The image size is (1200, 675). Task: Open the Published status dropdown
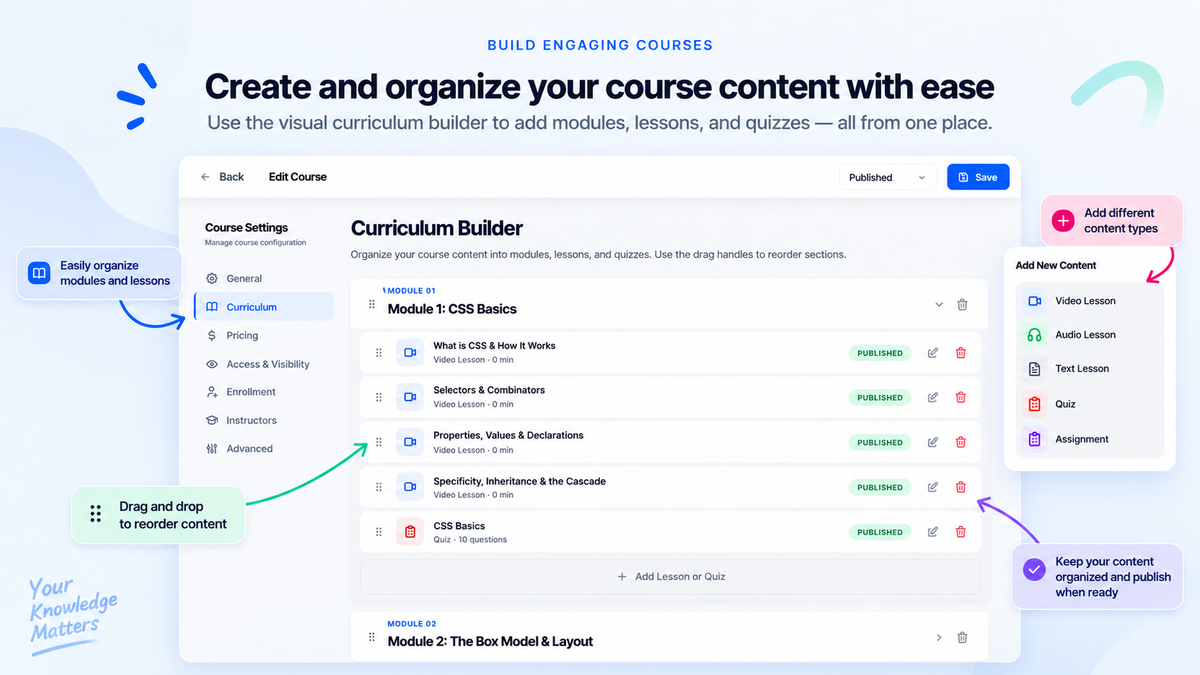[888, 177]
